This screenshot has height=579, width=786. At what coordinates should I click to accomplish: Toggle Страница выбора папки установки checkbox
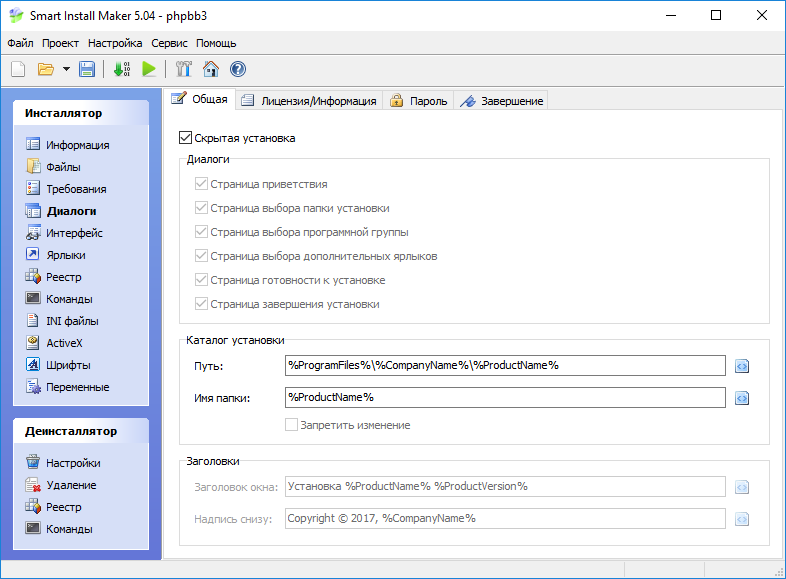201,208
